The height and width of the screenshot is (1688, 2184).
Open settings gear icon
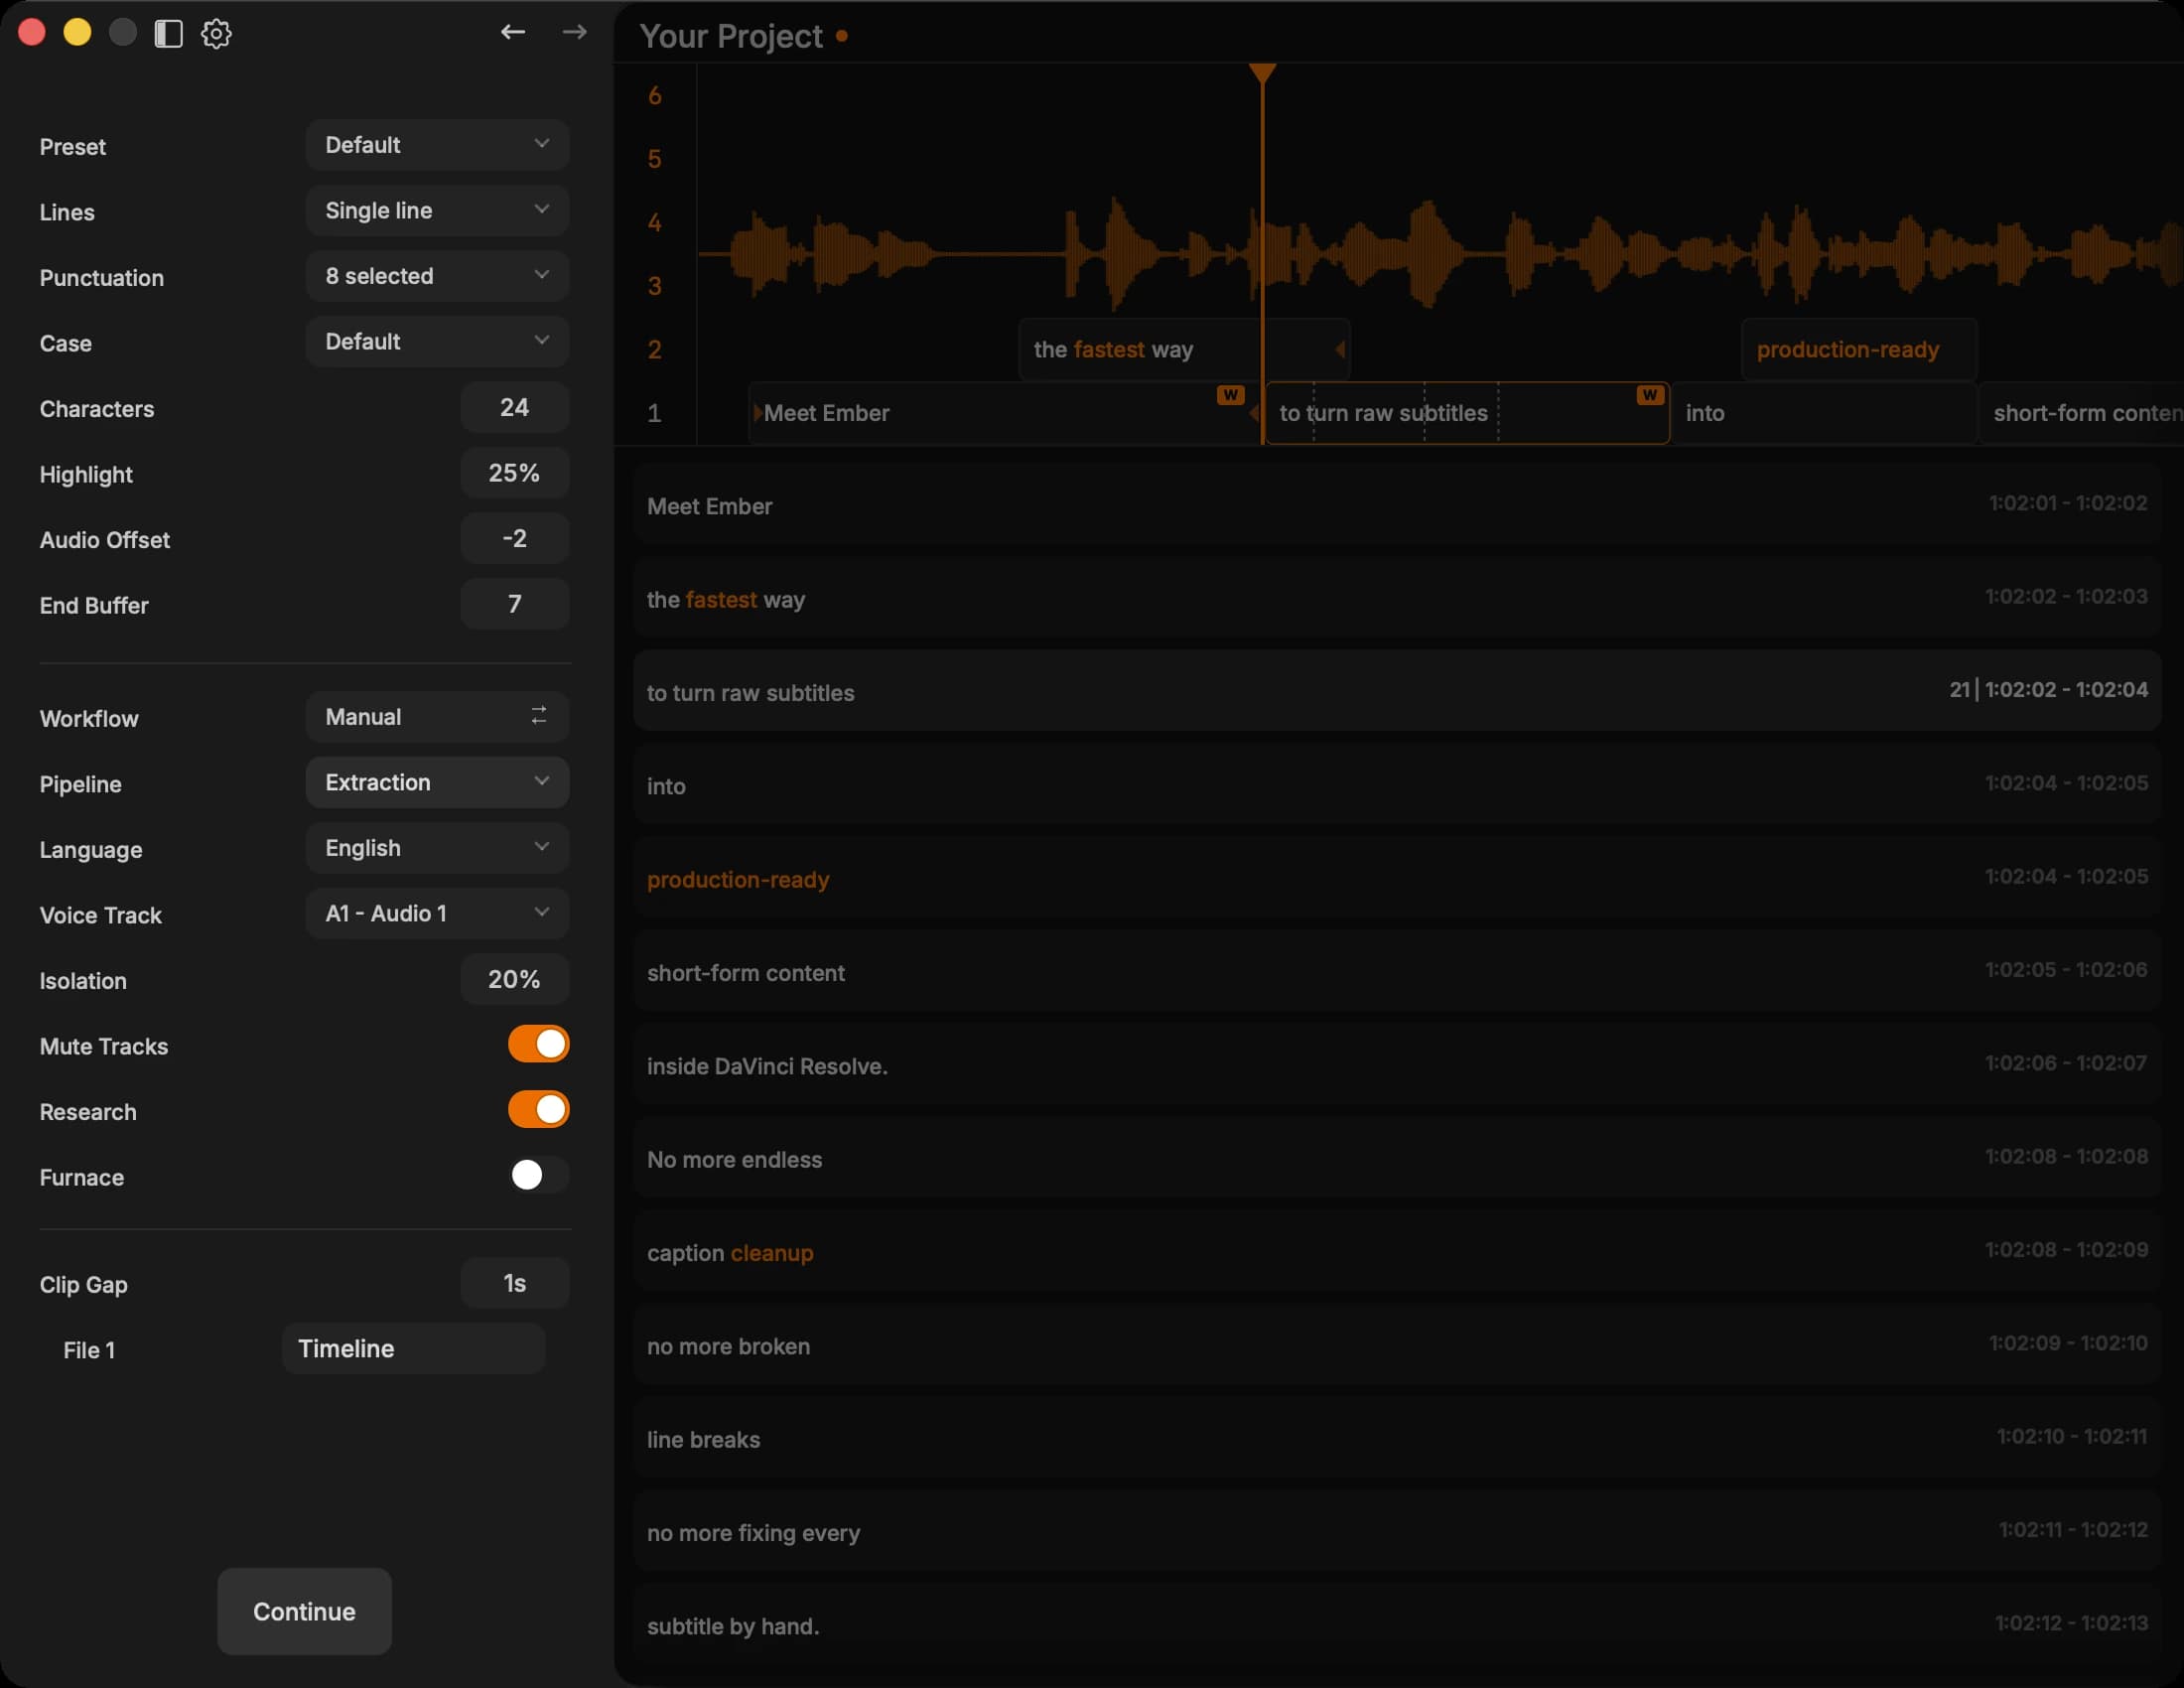pyautogui.click(x=216, y=34)
